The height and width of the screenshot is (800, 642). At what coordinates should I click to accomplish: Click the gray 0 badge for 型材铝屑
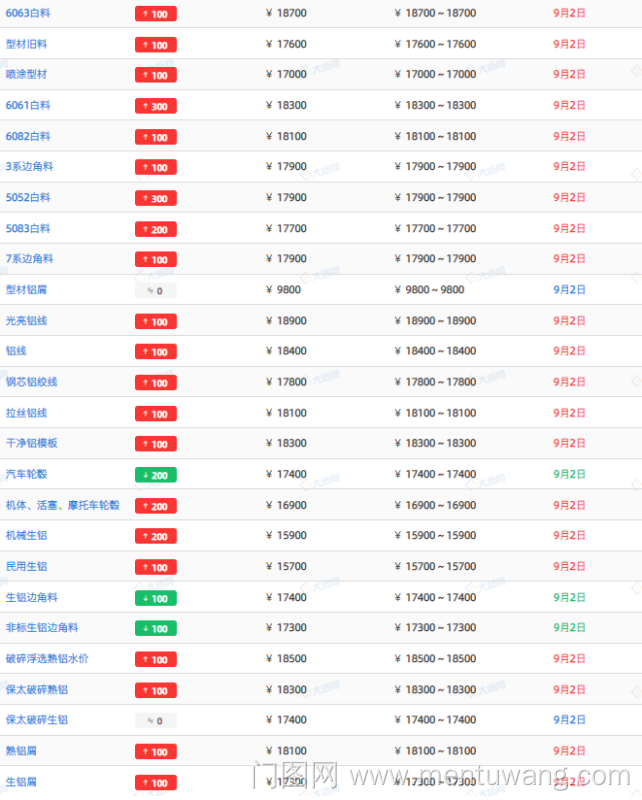coord(155,290)
